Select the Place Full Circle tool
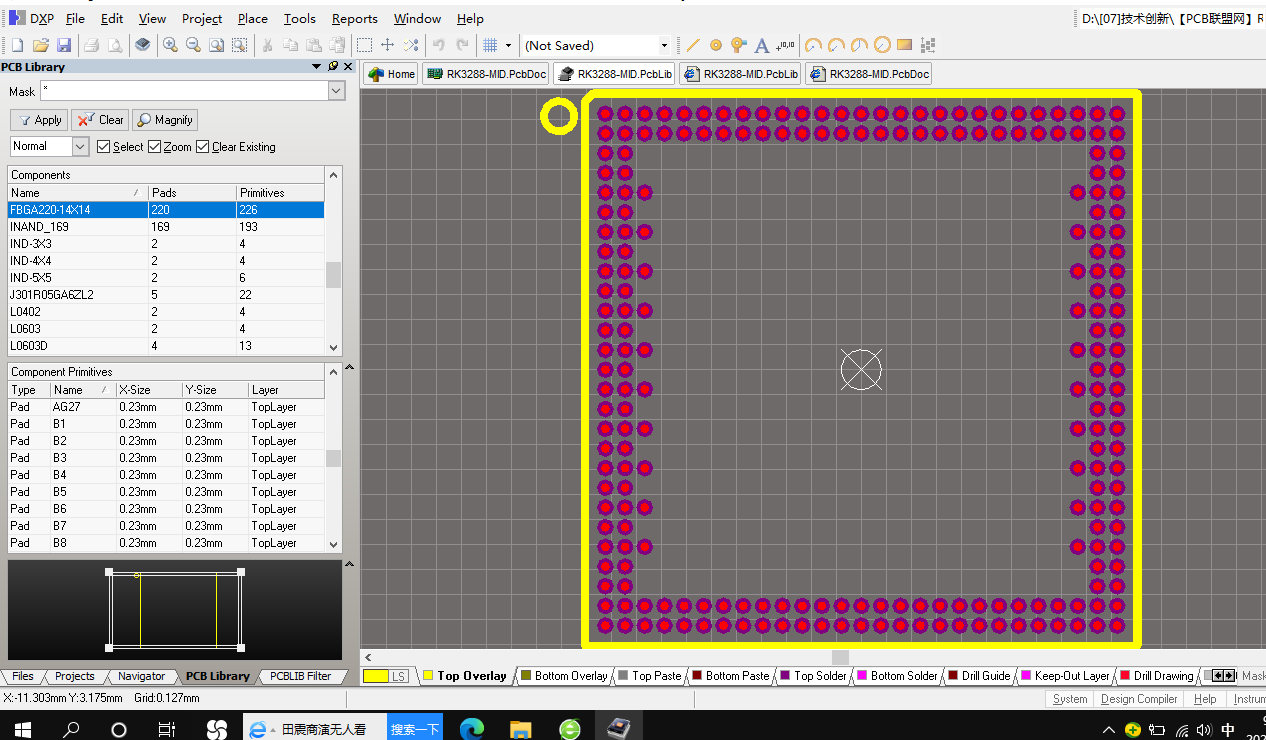 pos(882,45)
